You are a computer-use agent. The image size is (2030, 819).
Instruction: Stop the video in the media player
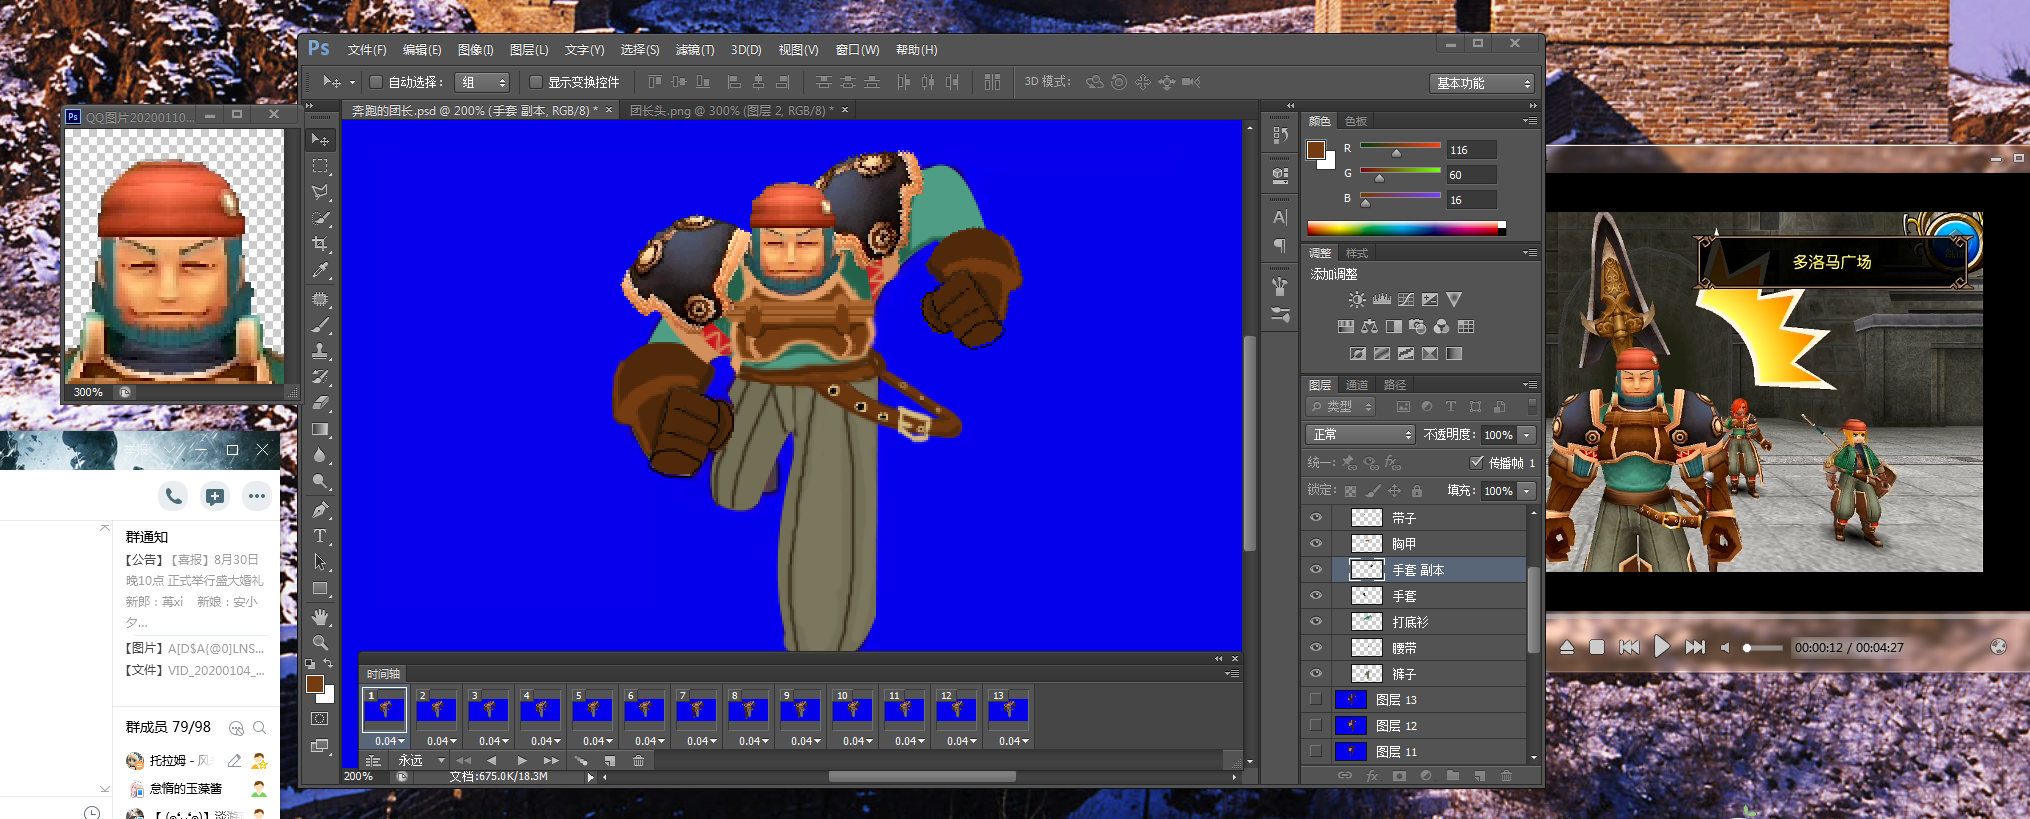pos(1597,647)
